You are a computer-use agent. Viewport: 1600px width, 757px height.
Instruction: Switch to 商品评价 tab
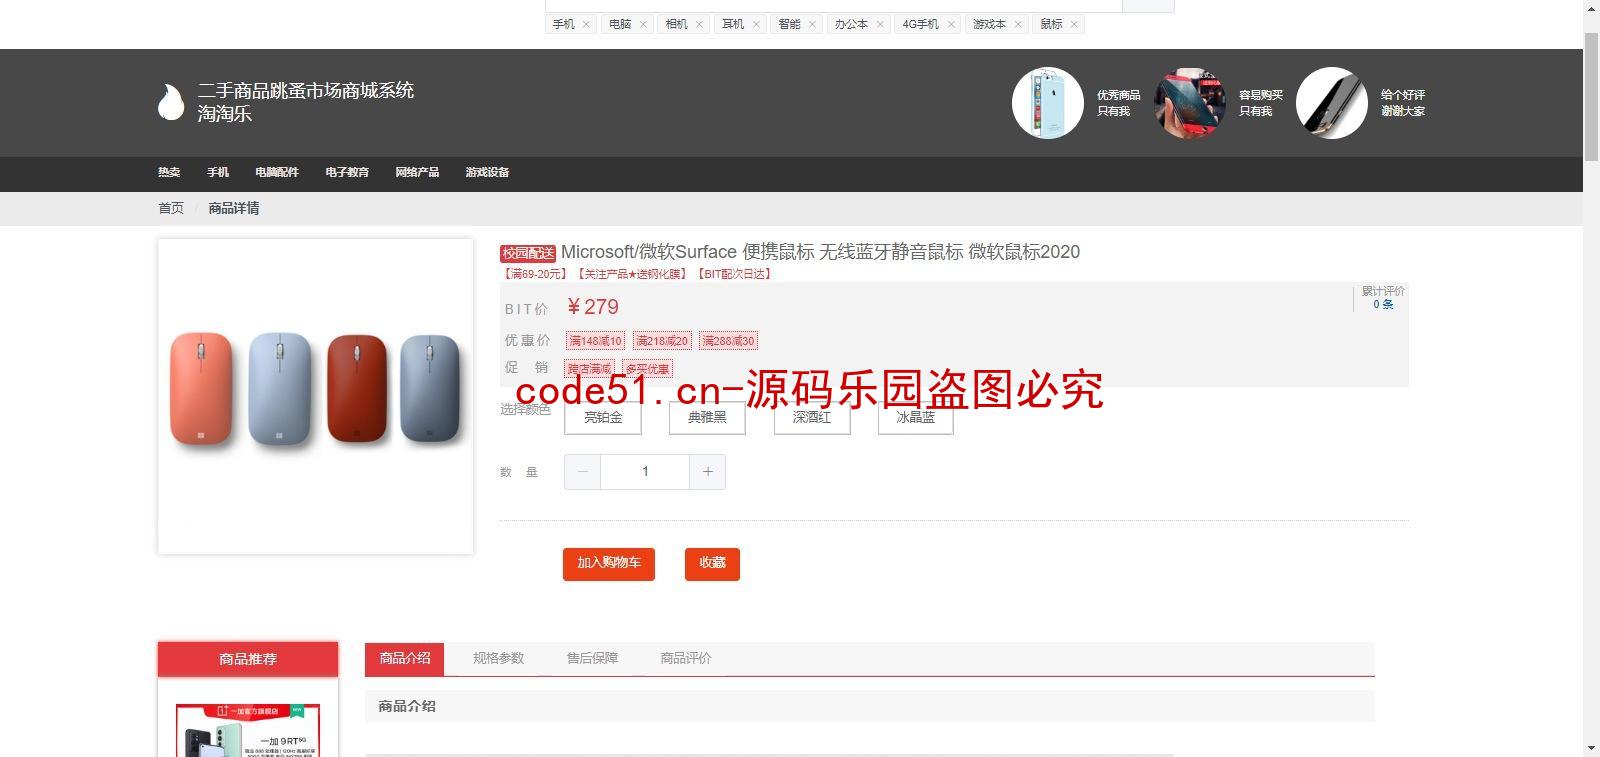click(686, 658)
